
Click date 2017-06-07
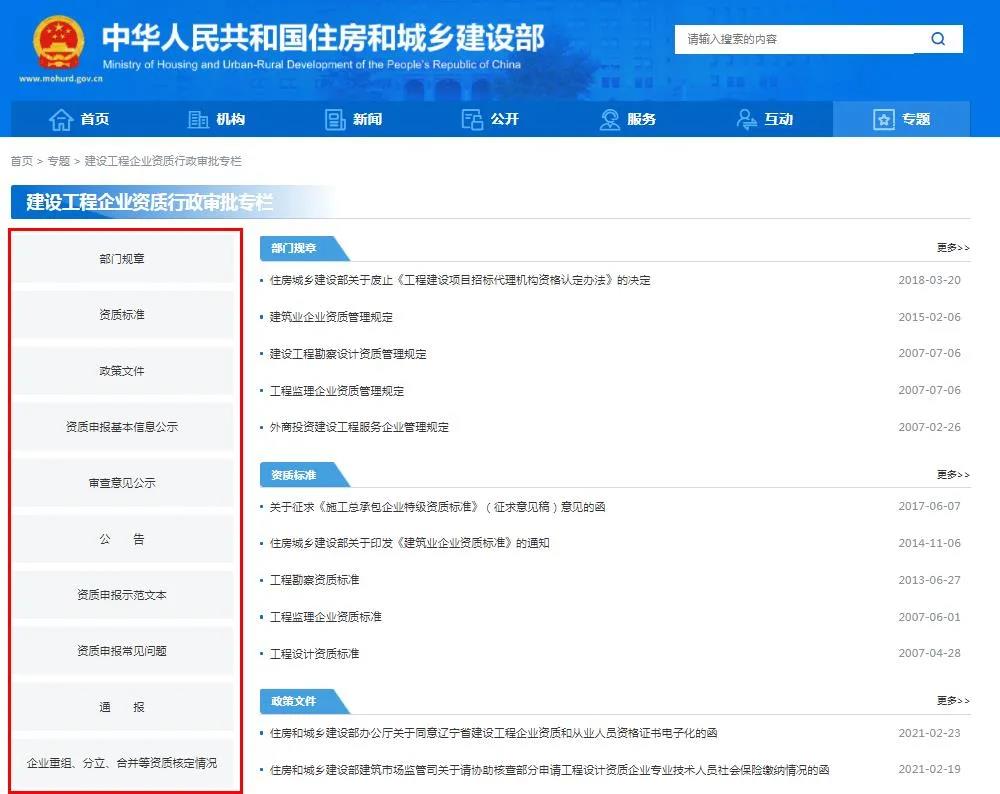point(929,506)
